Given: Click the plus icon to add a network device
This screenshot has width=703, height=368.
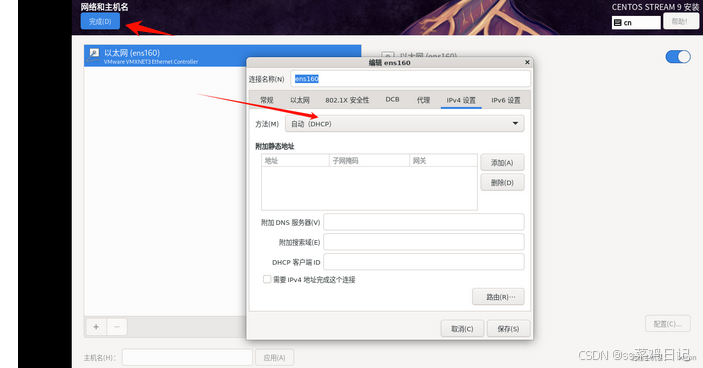Looking at the screenshot, I should (96, 327).
